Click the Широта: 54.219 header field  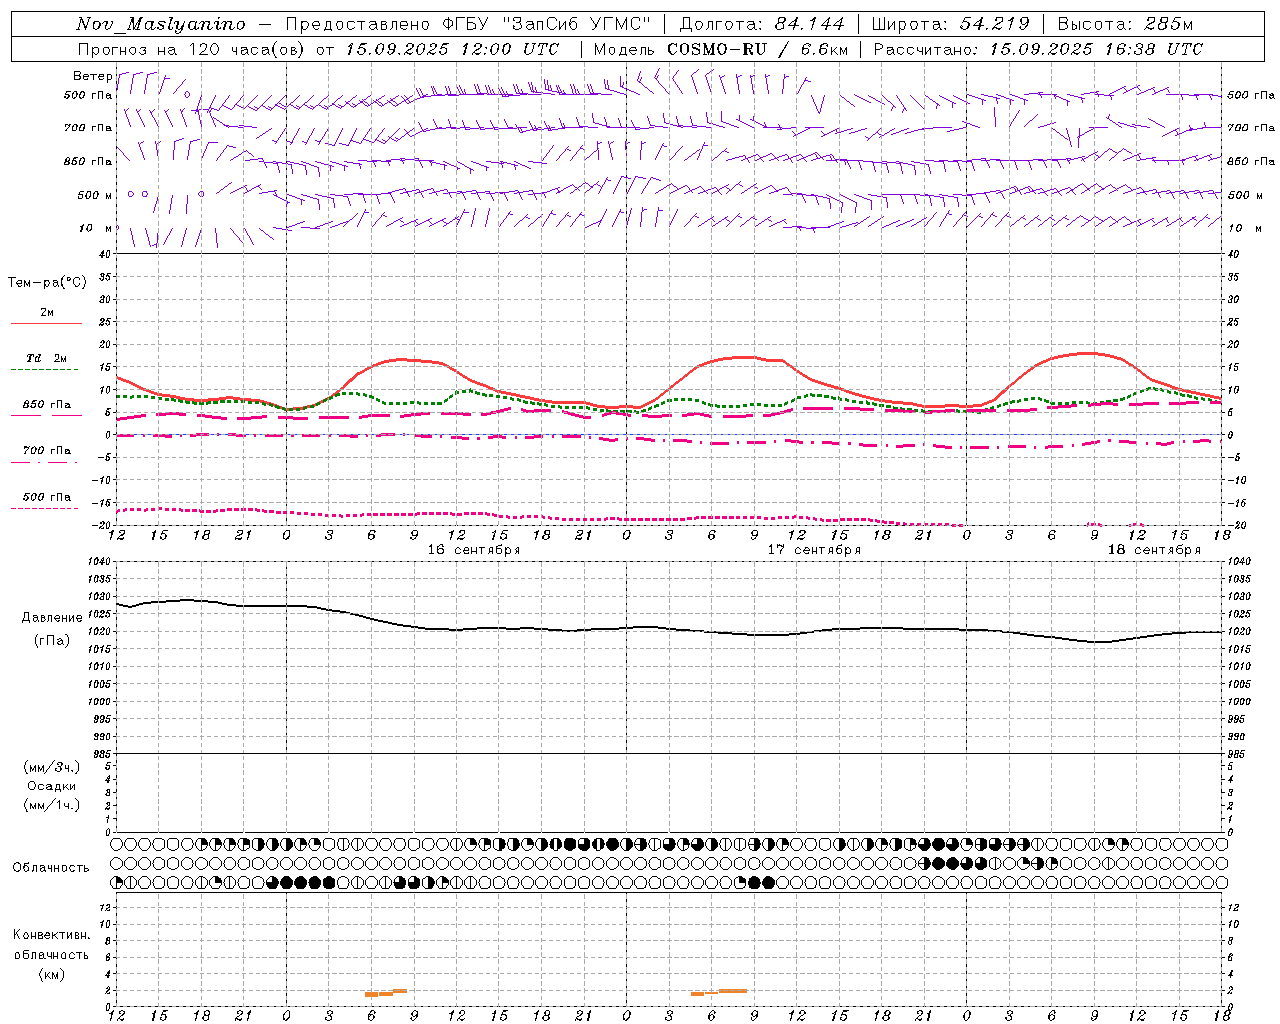coord(950,24)
